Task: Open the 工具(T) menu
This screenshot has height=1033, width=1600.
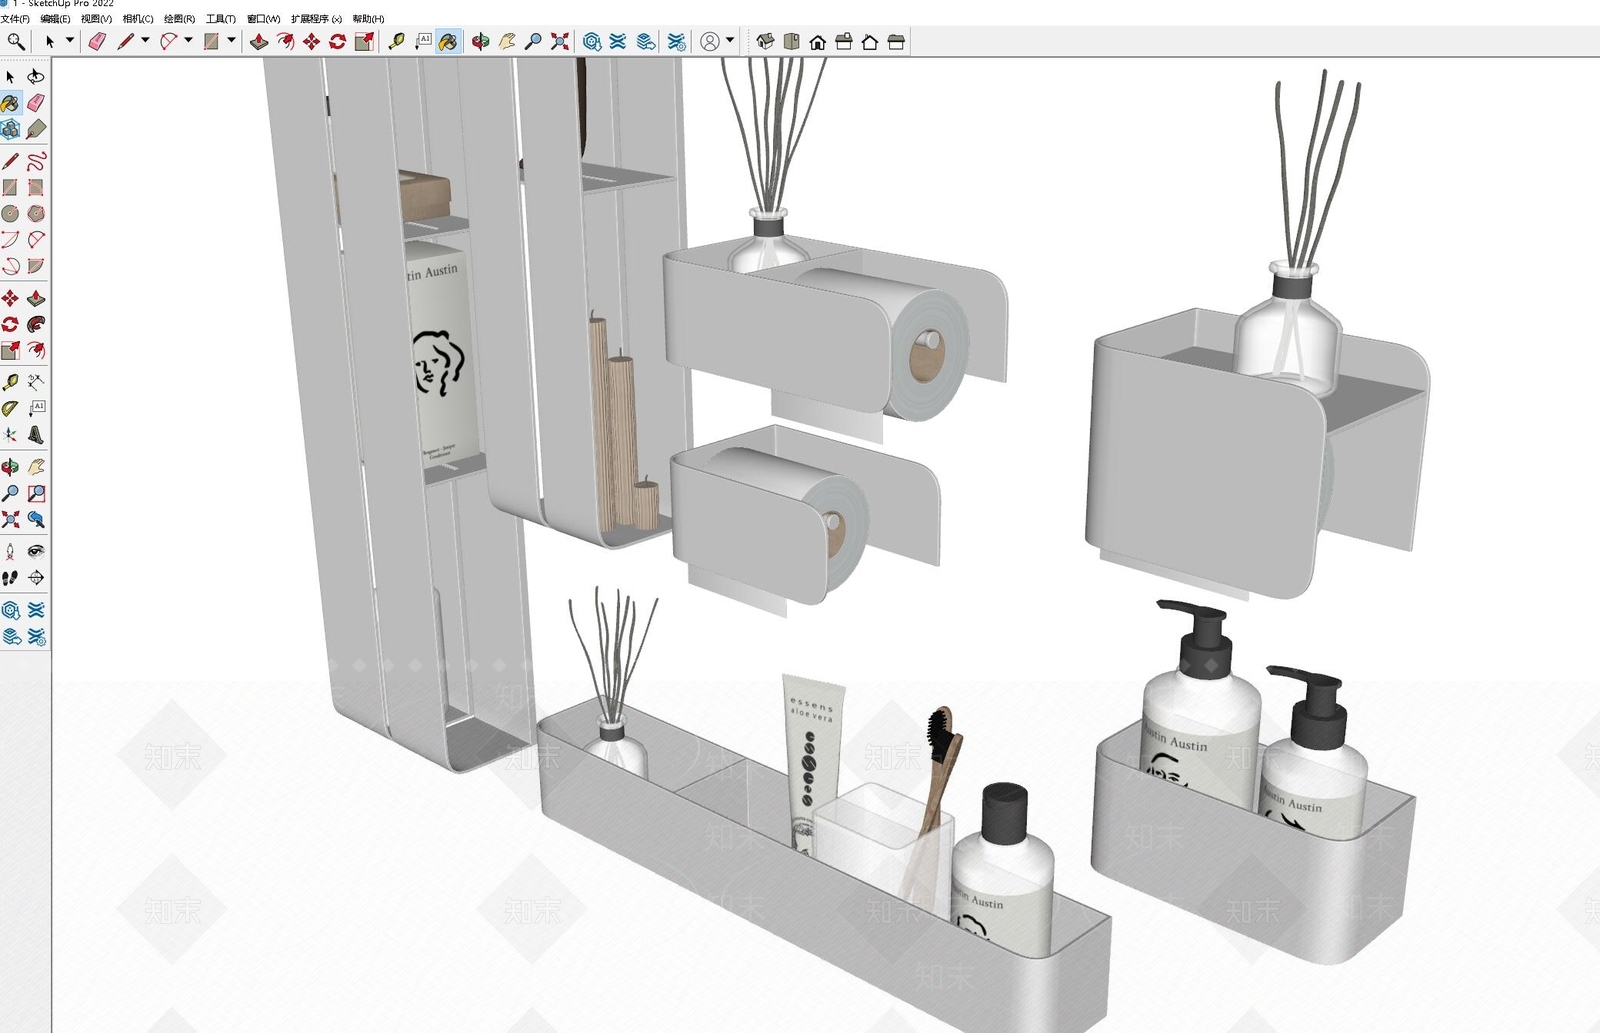Action: click(x=221, y=19)
